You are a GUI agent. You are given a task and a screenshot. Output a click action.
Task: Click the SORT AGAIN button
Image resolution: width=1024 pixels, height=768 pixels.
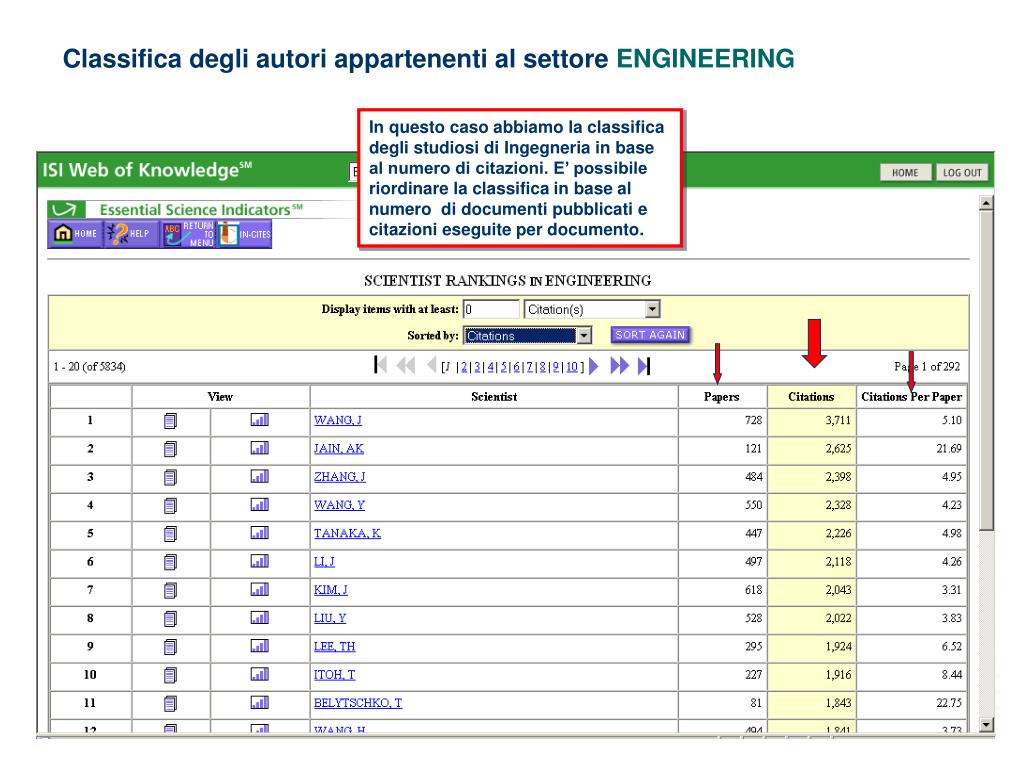[650, 335]
